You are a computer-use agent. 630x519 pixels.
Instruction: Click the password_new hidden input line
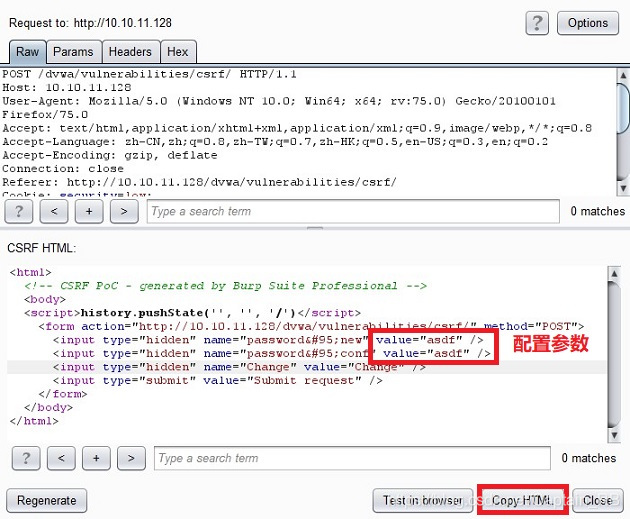pyautogui.click(x=268, y=340)
